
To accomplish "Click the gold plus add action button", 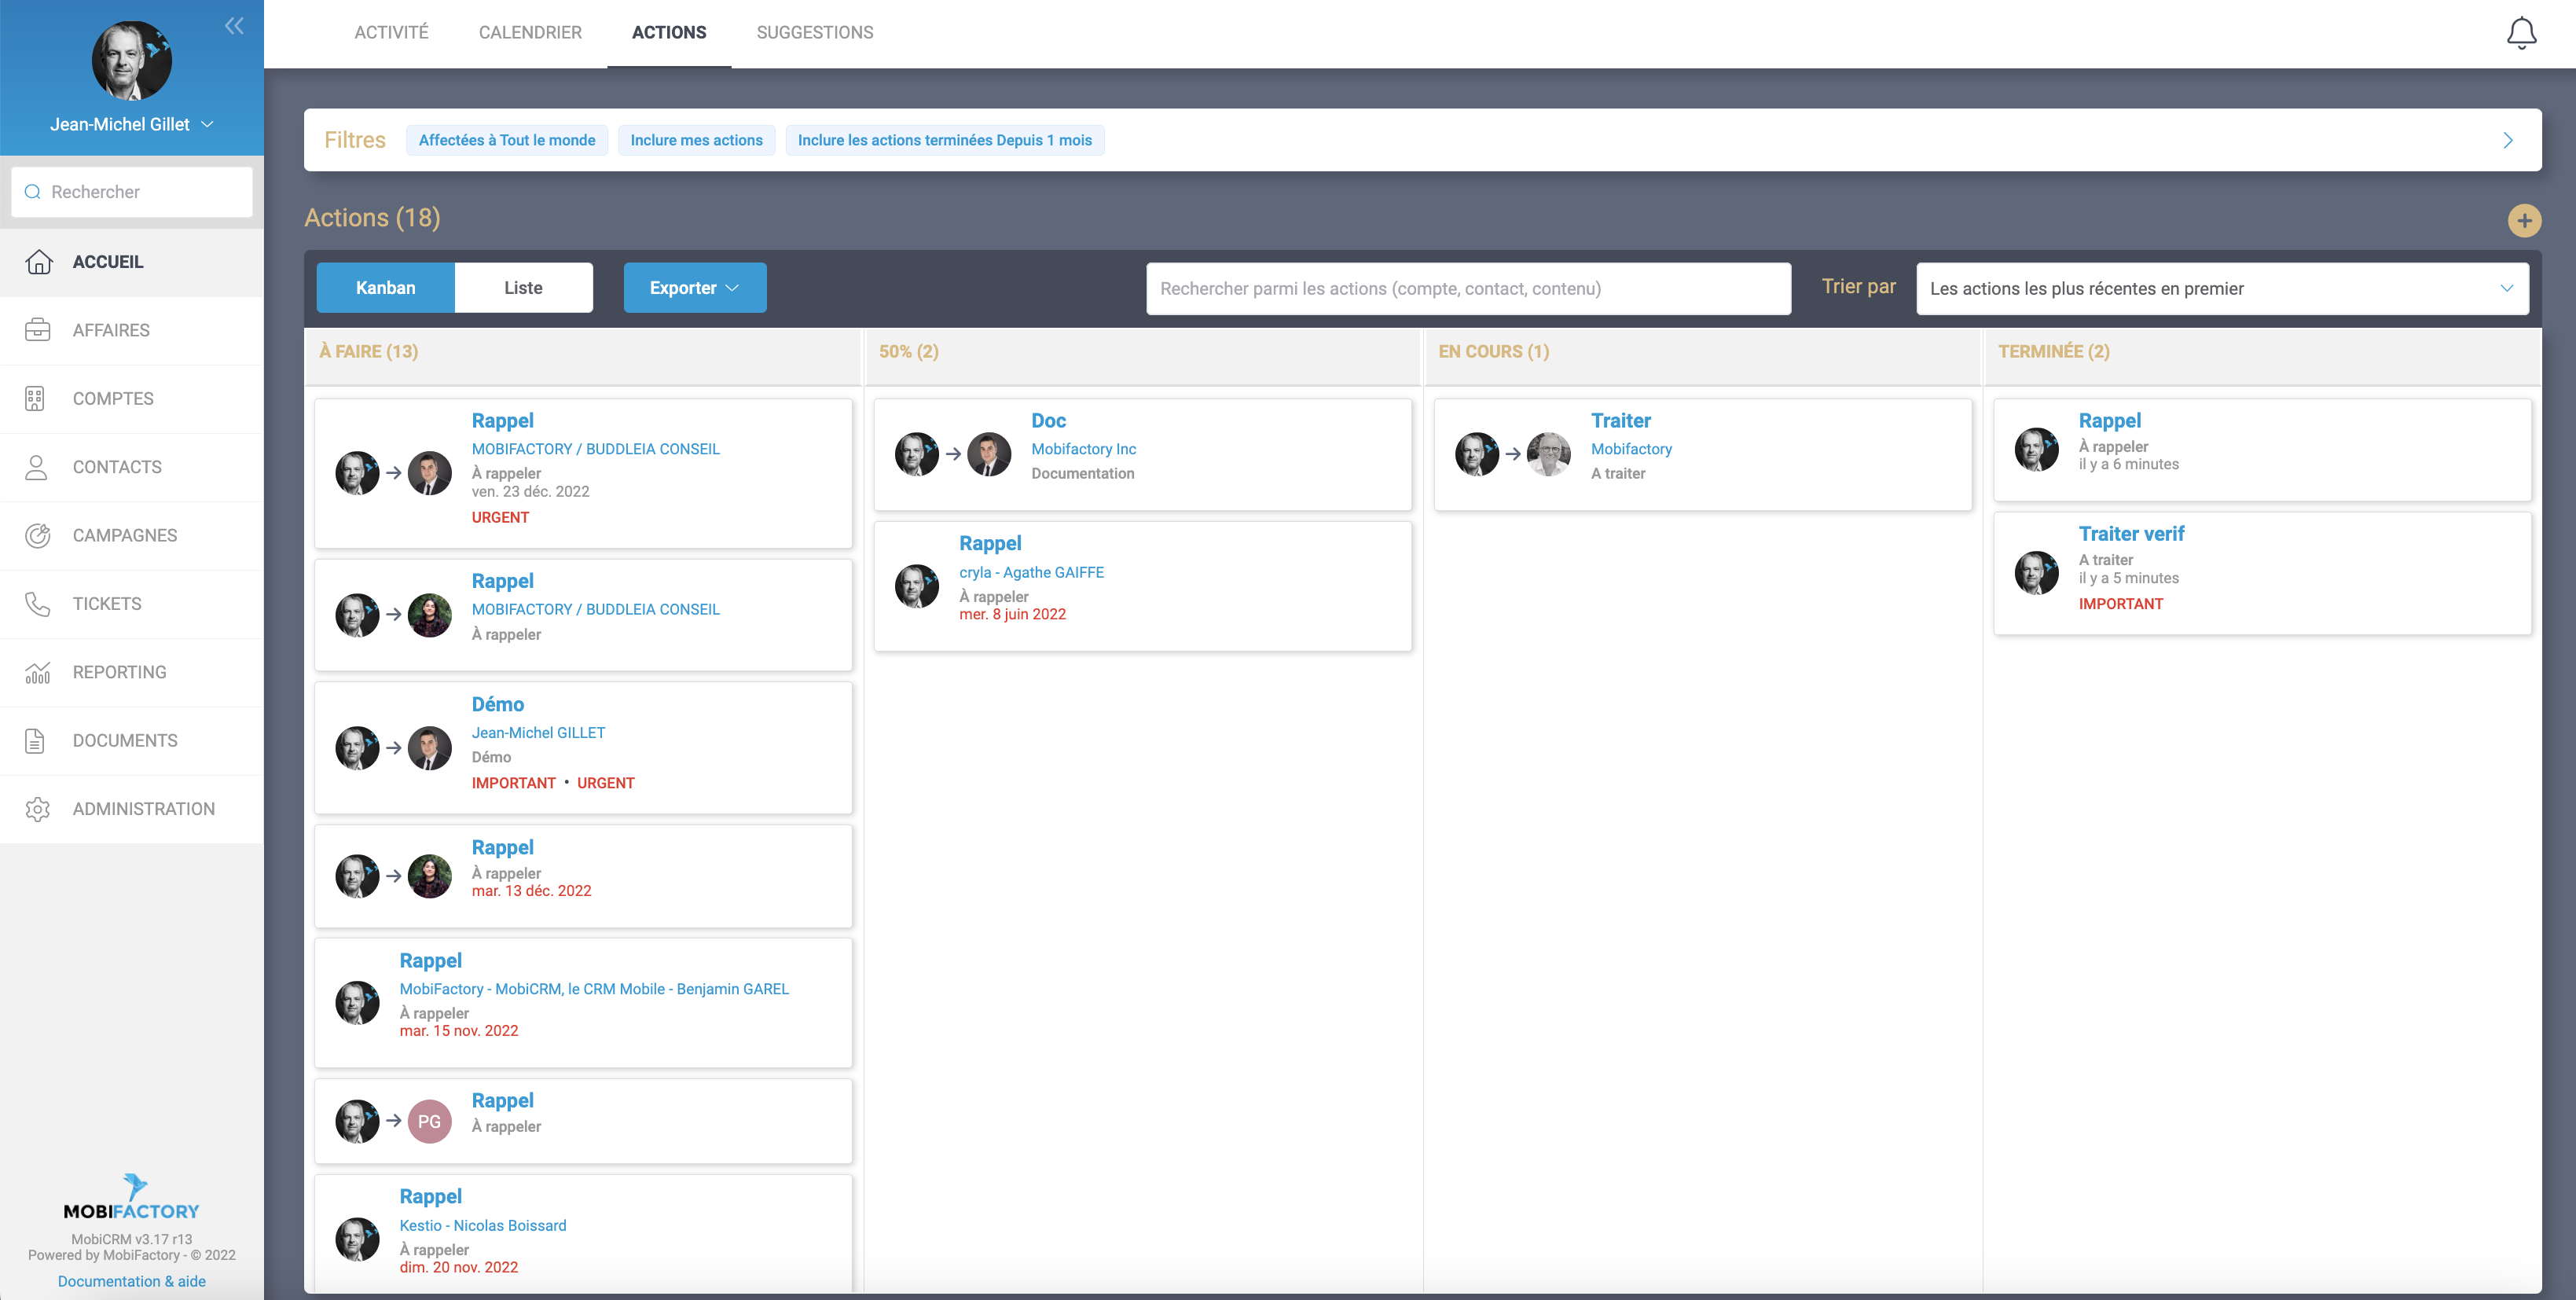I will pos(2523,220).
